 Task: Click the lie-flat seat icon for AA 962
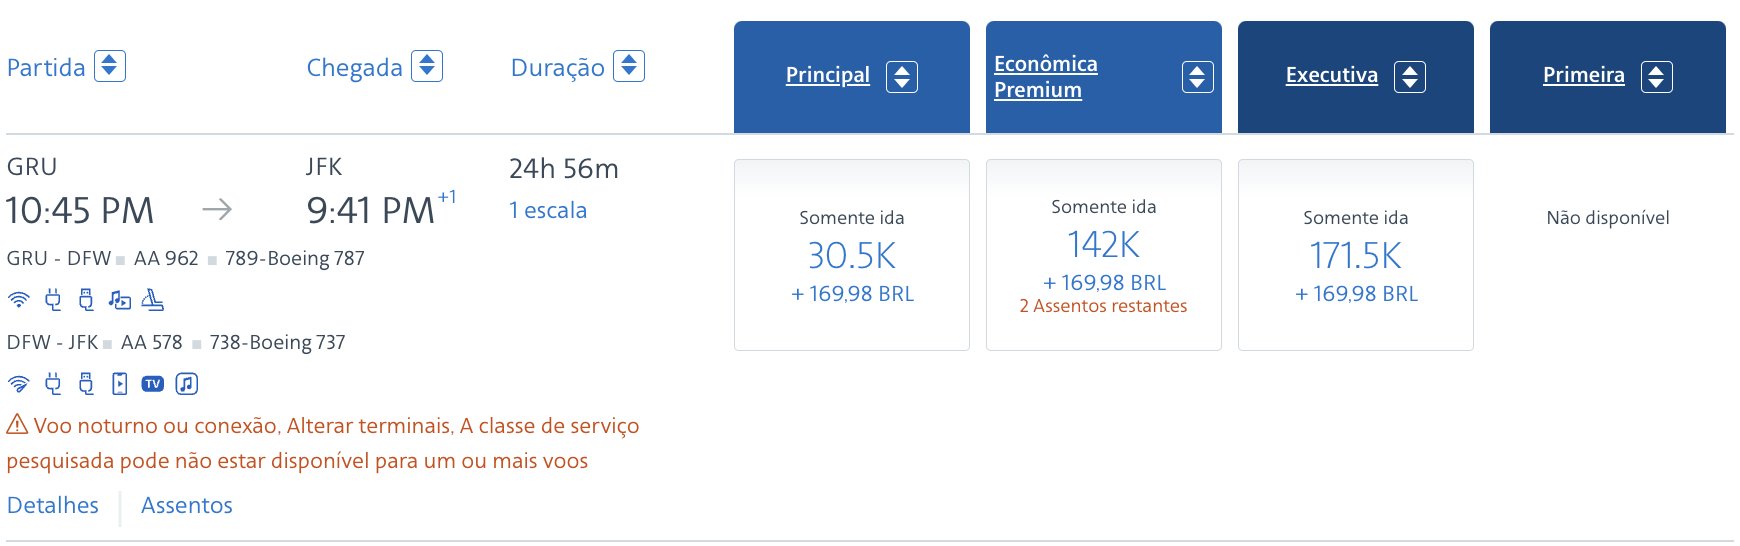coord(153,299)
